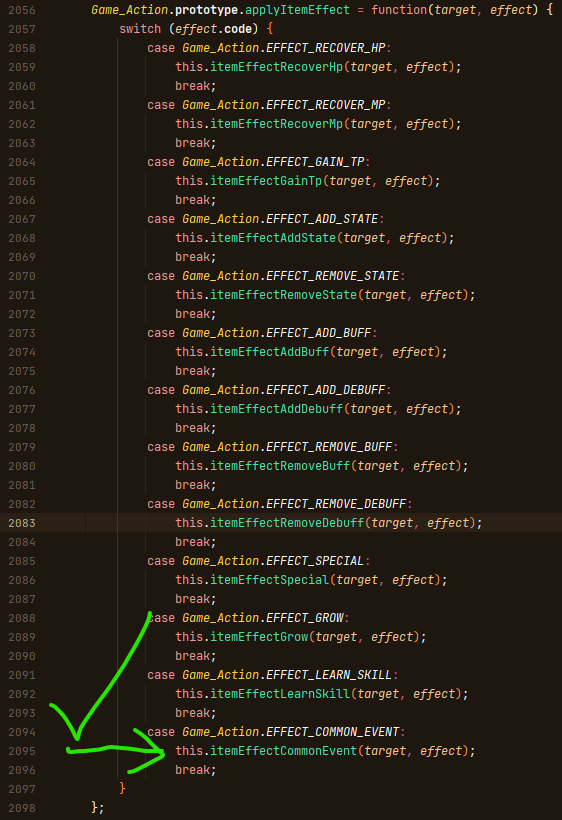Click the function keyword on line 2056

(x=399, y=10)
